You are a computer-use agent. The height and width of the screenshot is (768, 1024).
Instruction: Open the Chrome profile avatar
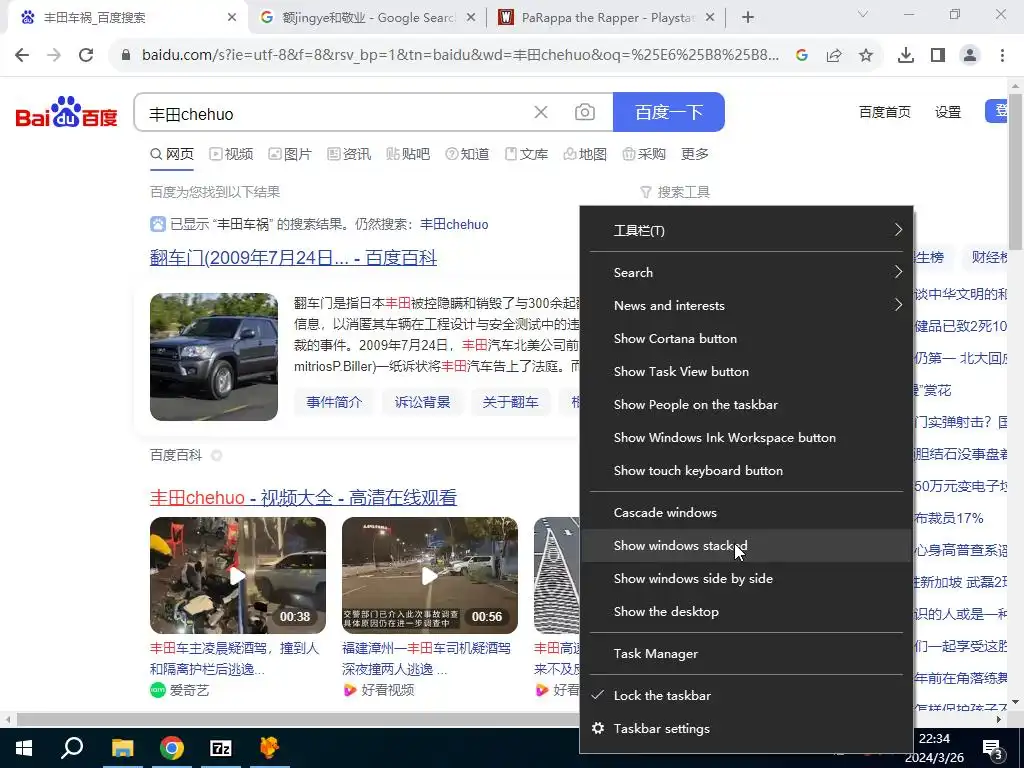tap(970, 56)
